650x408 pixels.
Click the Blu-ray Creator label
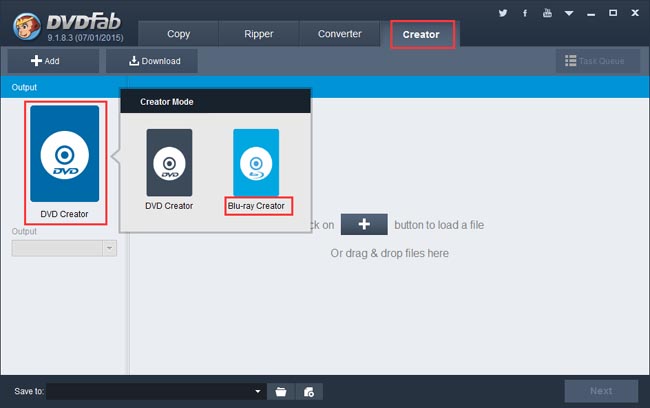point(257,206)
